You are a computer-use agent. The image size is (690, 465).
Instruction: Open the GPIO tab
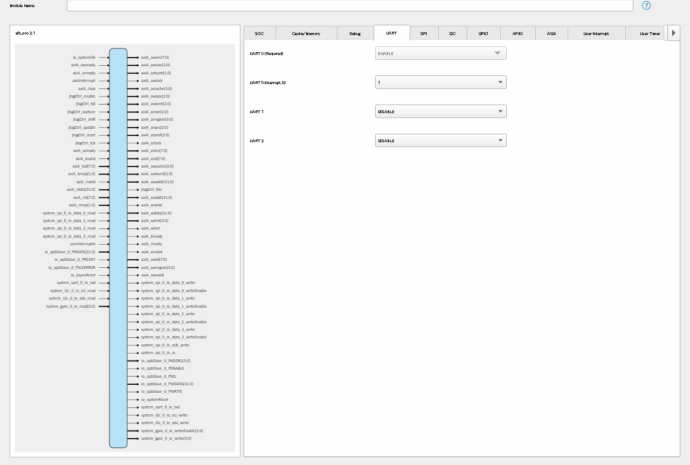[485, 33]
